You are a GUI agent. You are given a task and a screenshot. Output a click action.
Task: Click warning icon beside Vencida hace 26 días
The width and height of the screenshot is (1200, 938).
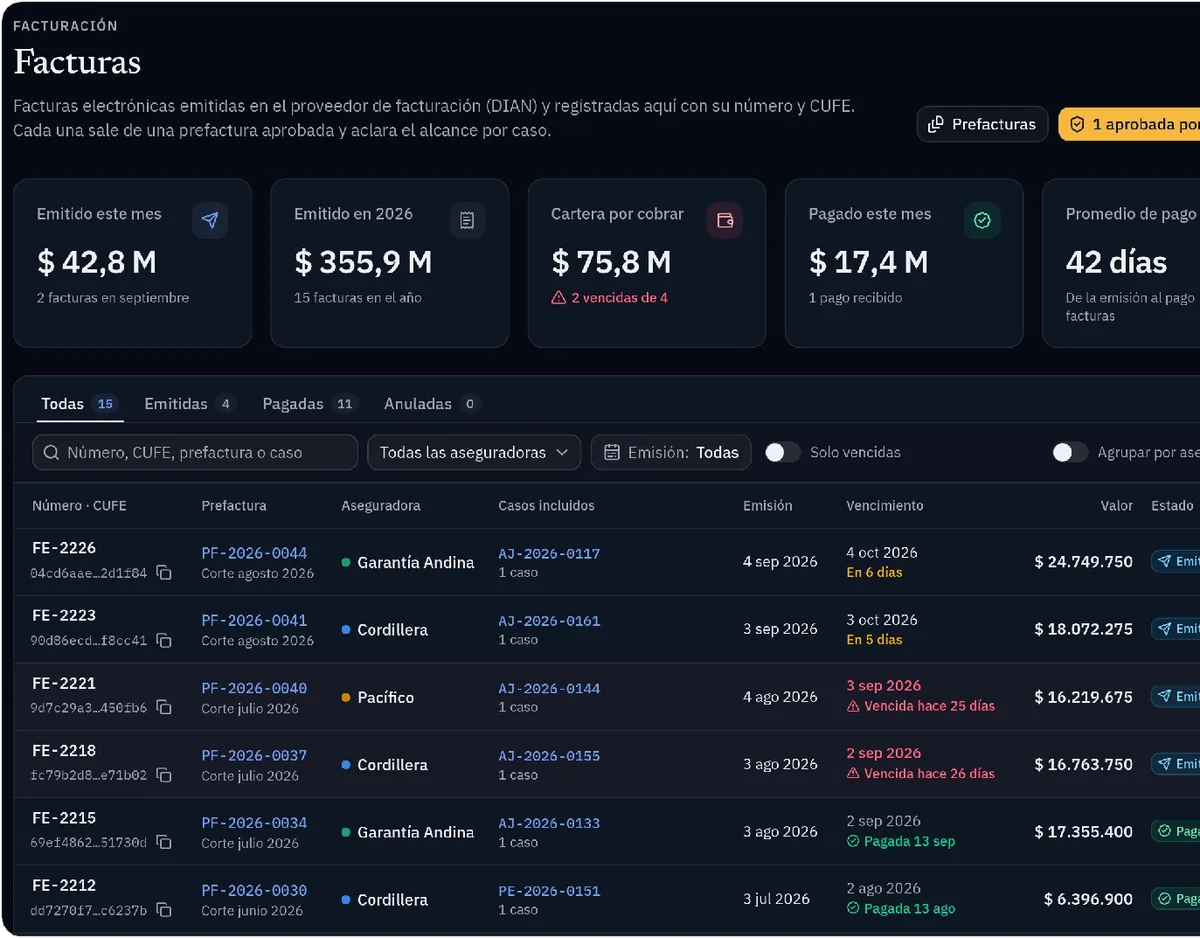click(x=853, y=774)
